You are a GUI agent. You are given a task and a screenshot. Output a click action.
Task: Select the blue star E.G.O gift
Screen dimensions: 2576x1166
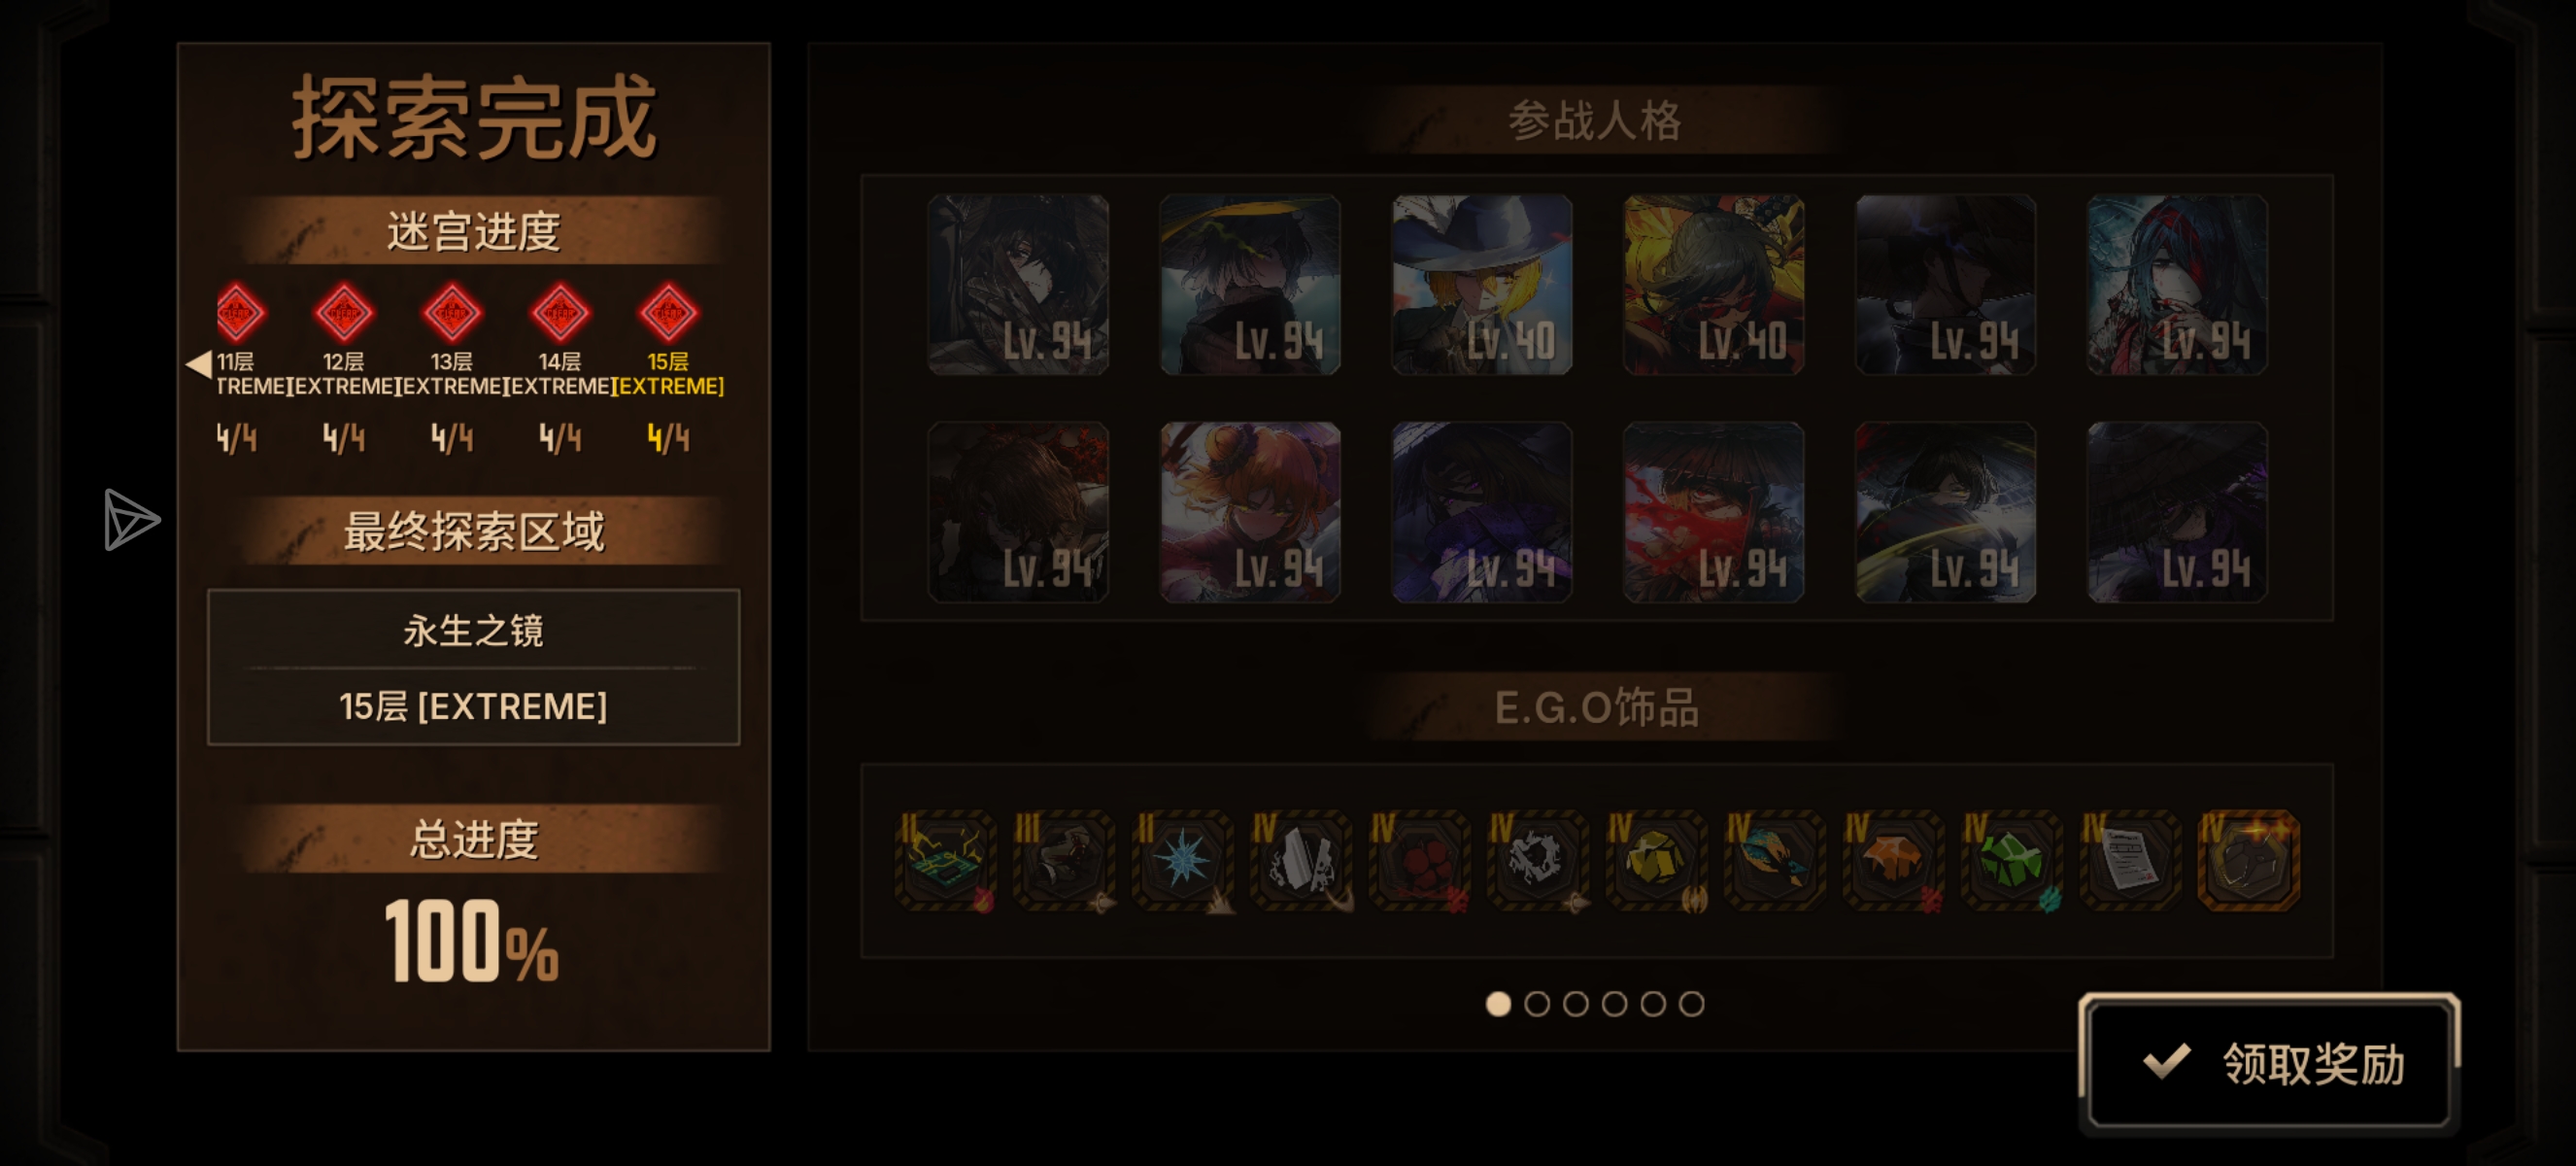(x=1182, y=860)
